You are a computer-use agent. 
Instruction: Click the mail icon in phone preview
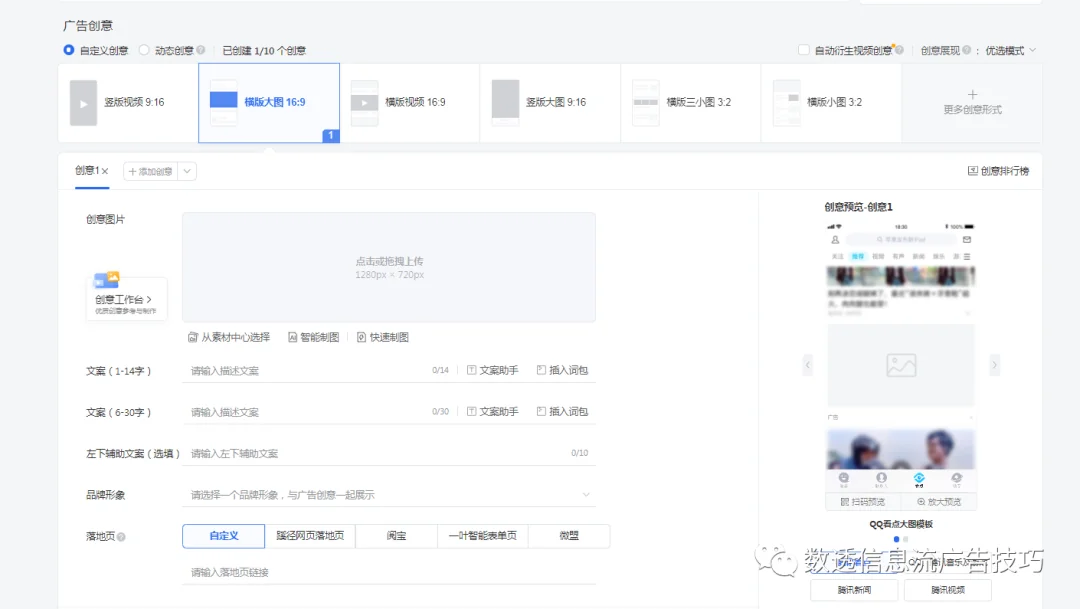(967, 240)
